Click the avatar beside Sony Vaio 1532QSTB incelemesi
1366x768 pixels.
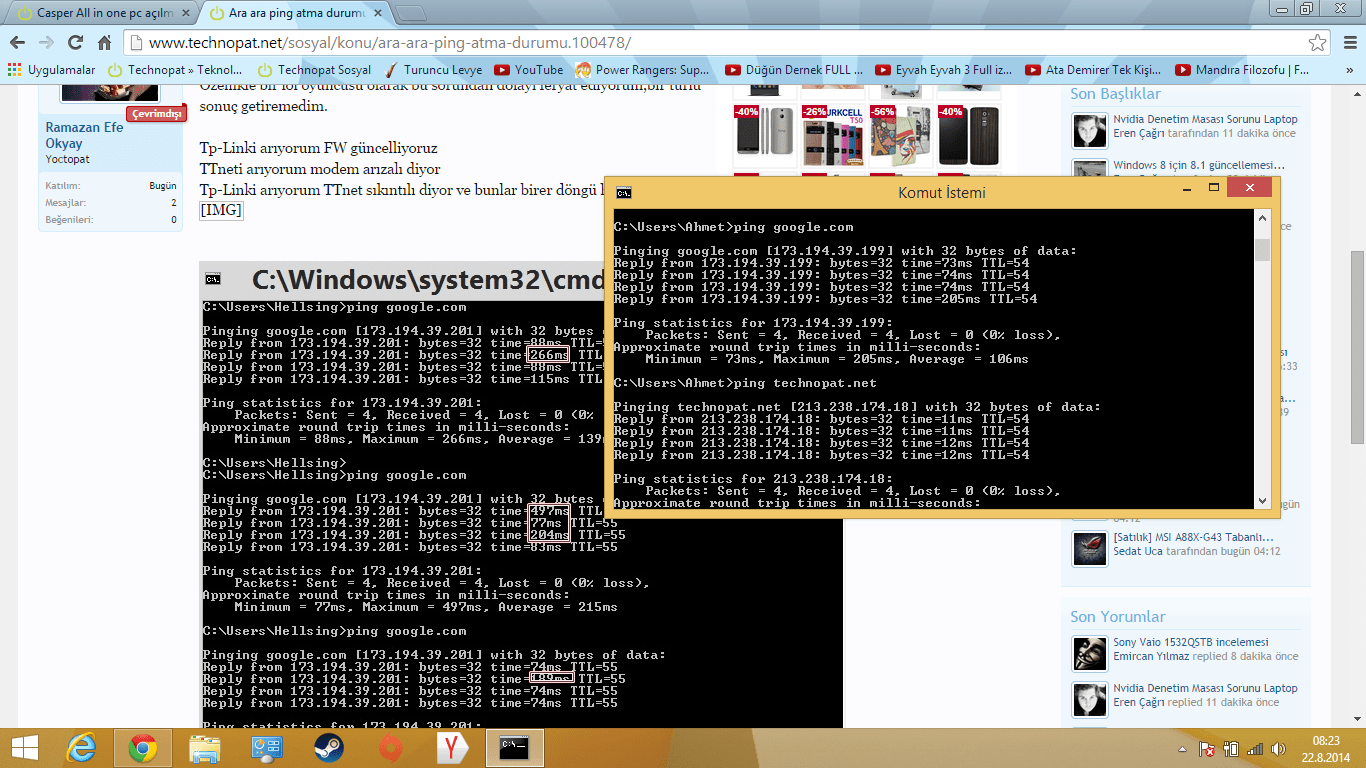[1090, 654]
